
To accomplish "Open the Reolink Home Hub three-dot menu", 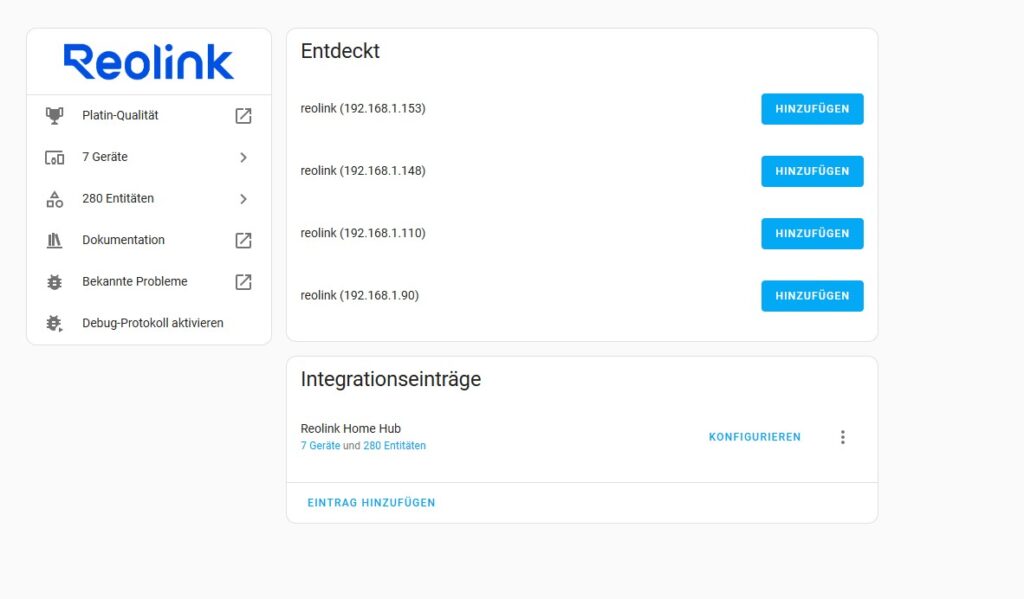I will (842, 437).
